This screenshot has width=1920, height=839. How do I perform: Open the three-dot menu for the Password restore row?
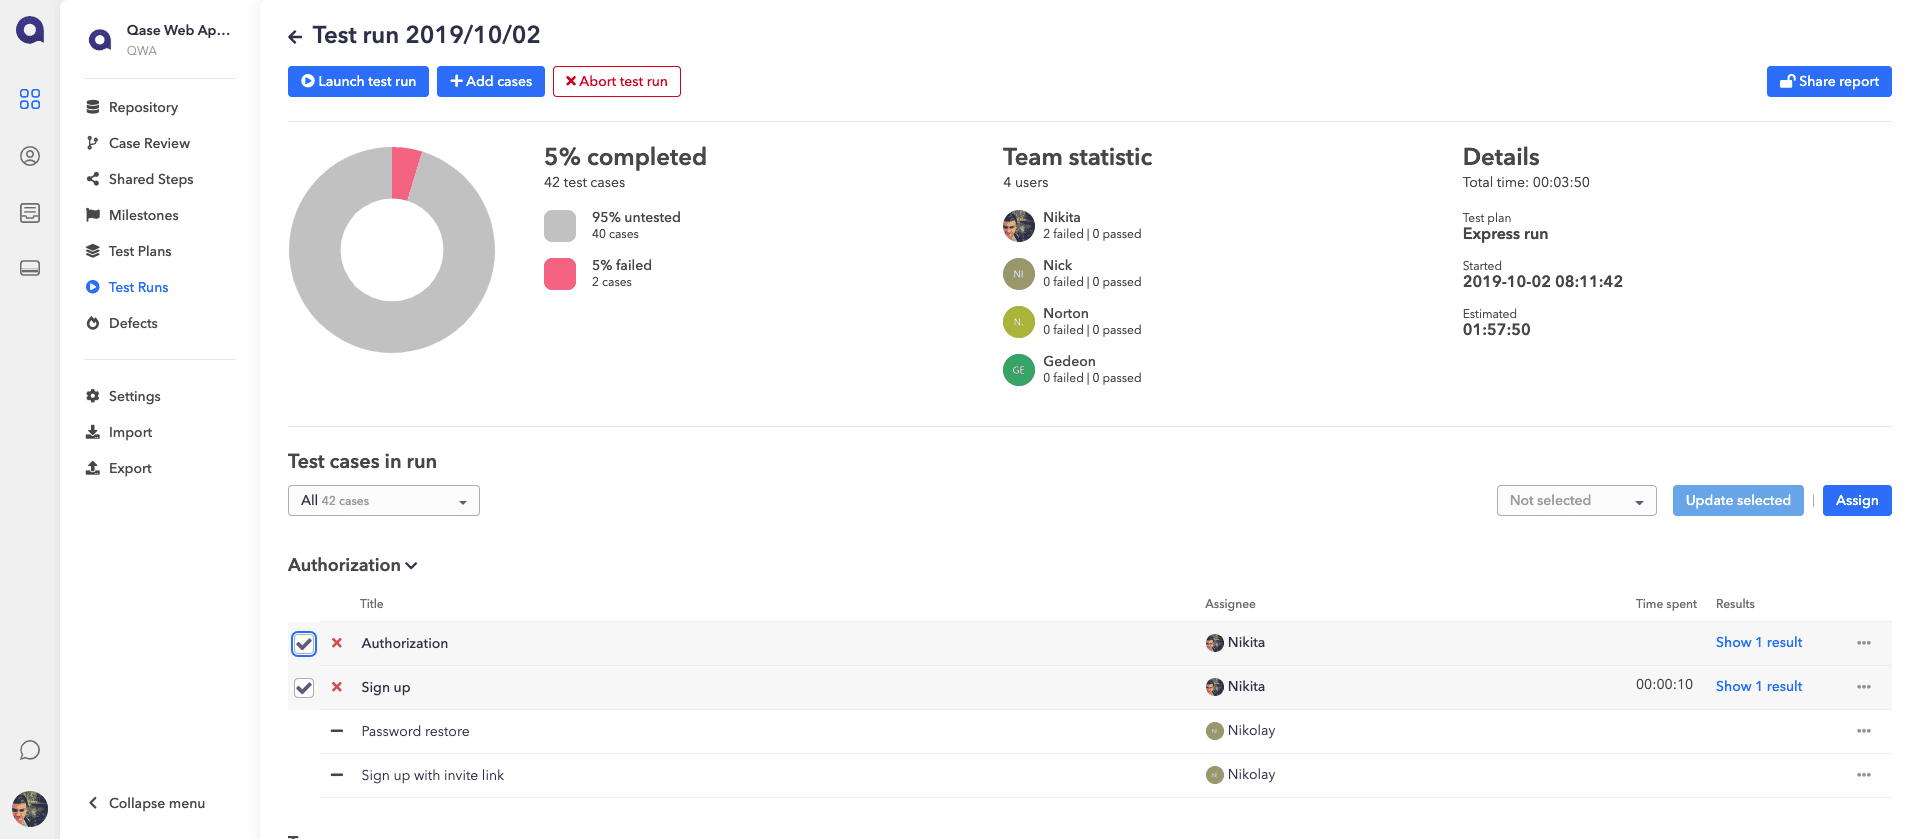[x=1863, y=731]
